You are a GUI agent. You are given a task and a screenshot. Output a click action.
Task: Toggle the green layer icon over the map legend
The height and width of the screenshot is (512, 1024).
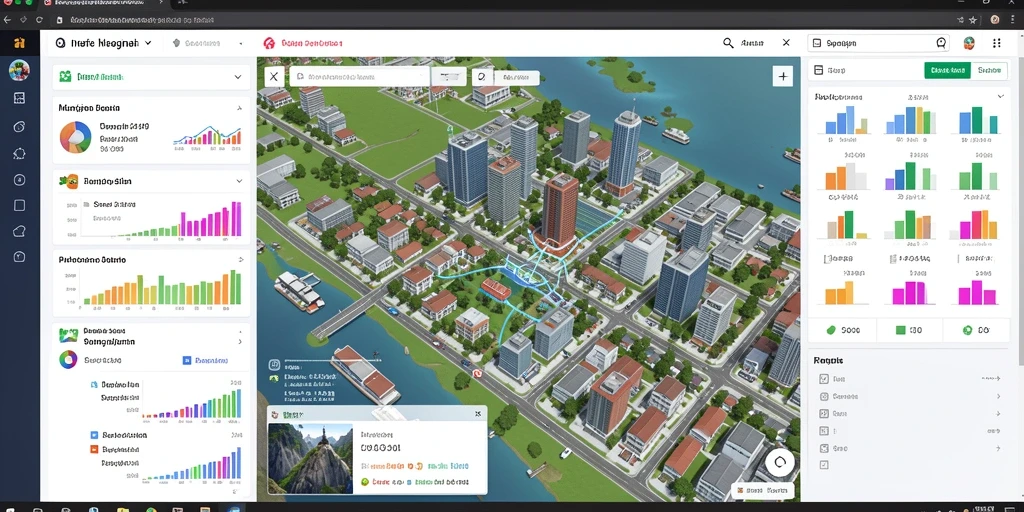point(274,377)
